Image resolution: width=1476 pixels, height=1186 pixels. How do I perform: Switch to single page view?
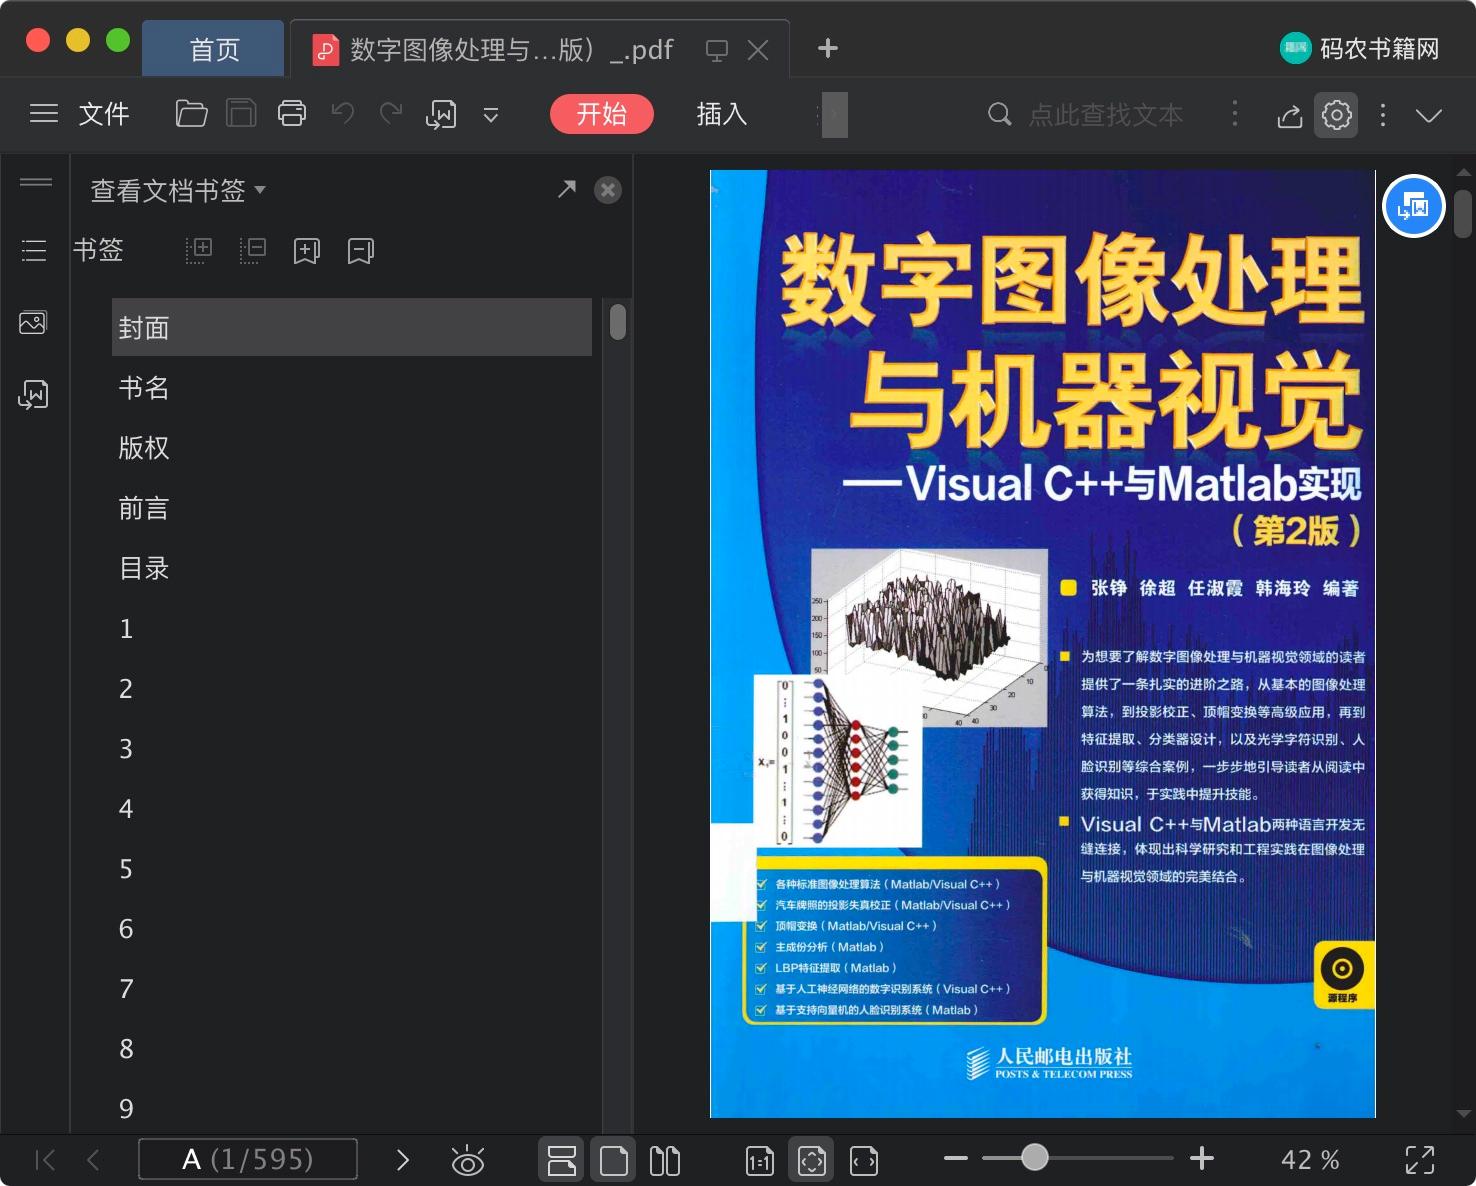613,1160
